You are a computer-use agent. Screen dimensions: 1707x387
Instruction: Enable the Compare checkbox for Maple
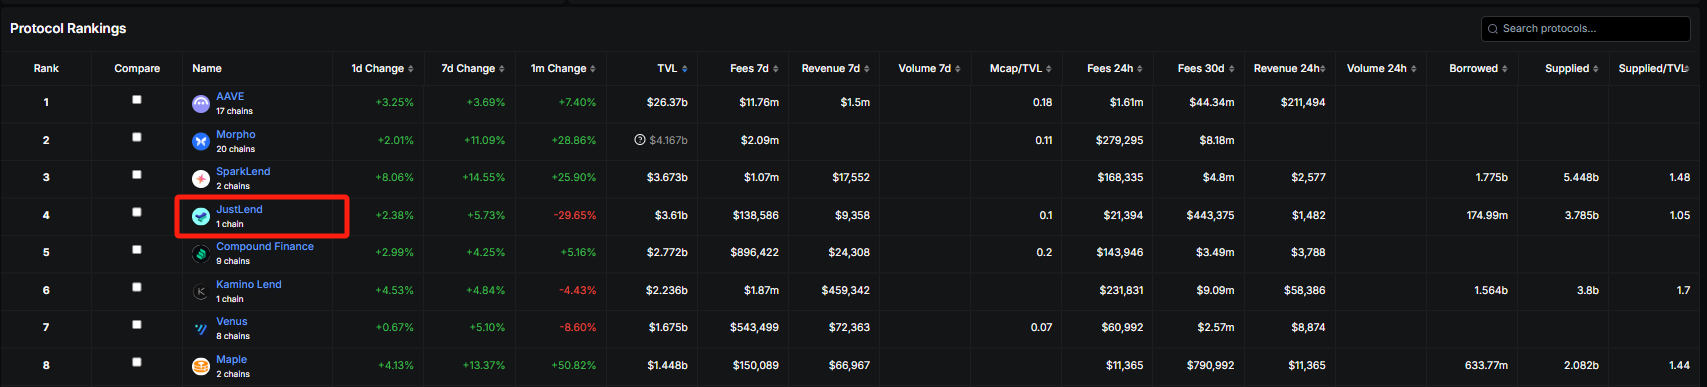click(137, 362)
